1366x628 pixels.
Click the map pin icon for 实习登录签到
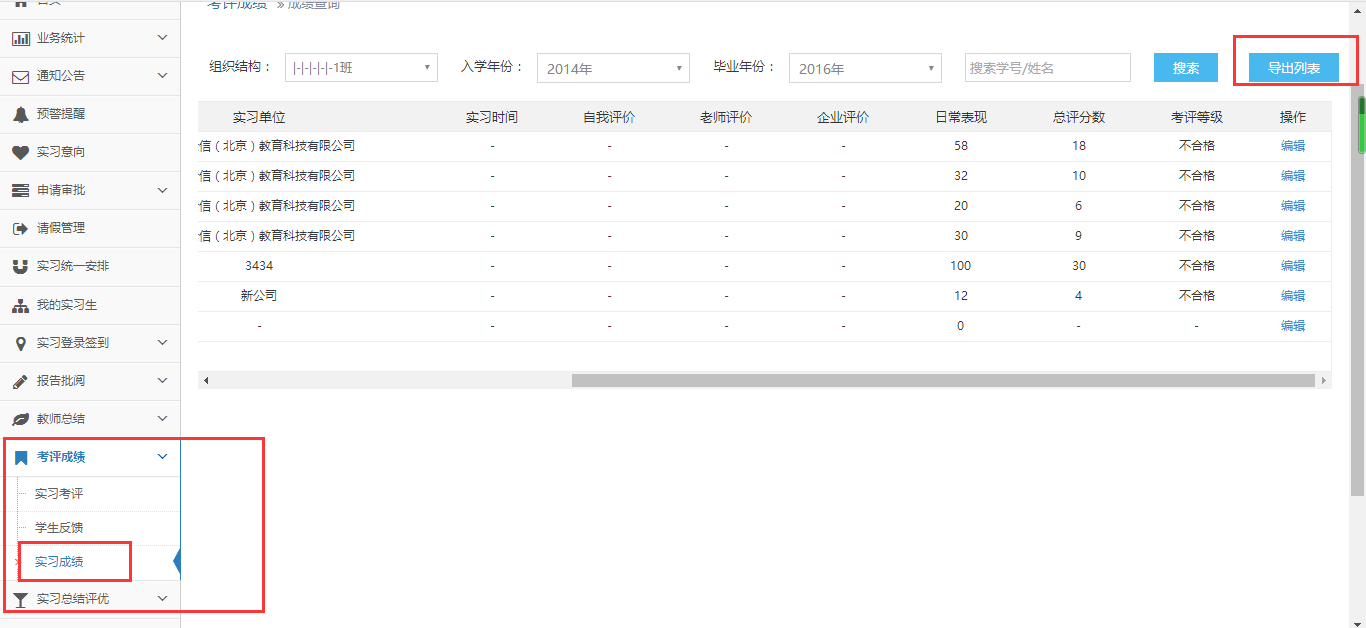(20, 343)
